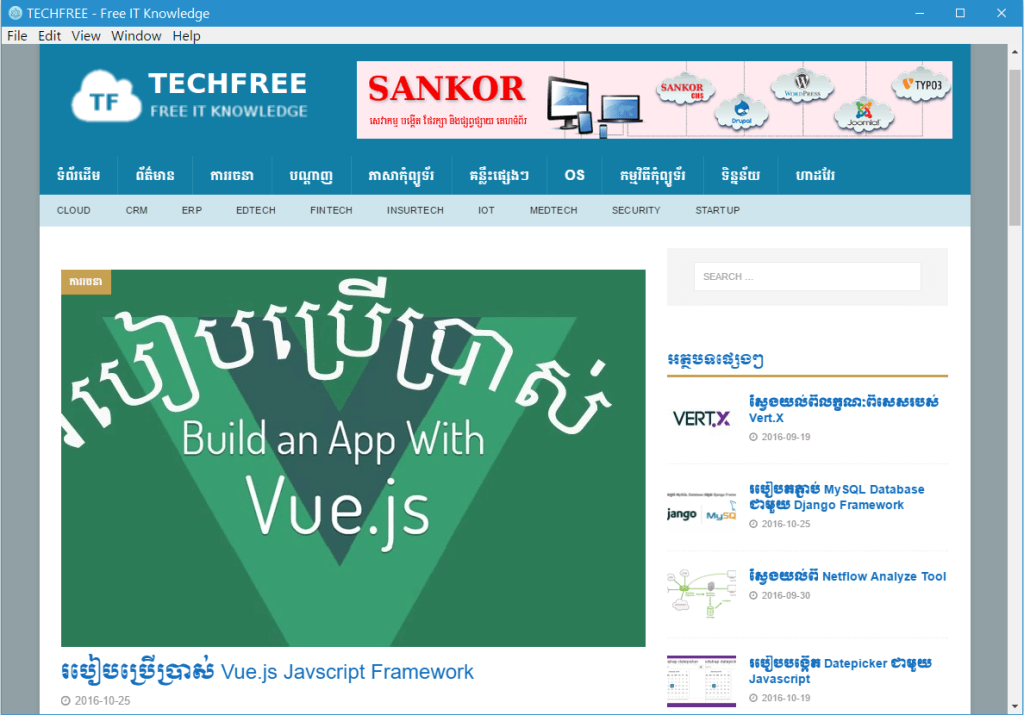Viewport: 1024px width, 715px height.
Task: Open the IOT category link
Action: [x=486, y=210]
